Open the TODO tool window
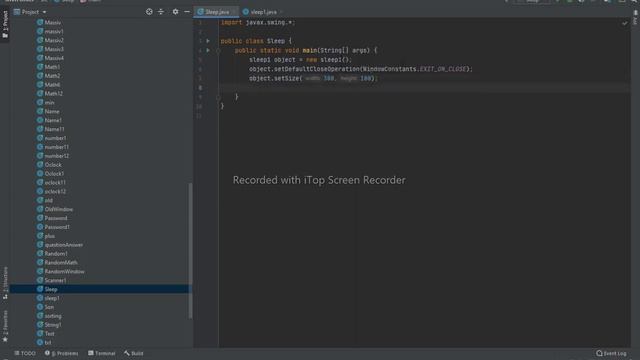The image size is (640, 360). [x=25, y=353]
